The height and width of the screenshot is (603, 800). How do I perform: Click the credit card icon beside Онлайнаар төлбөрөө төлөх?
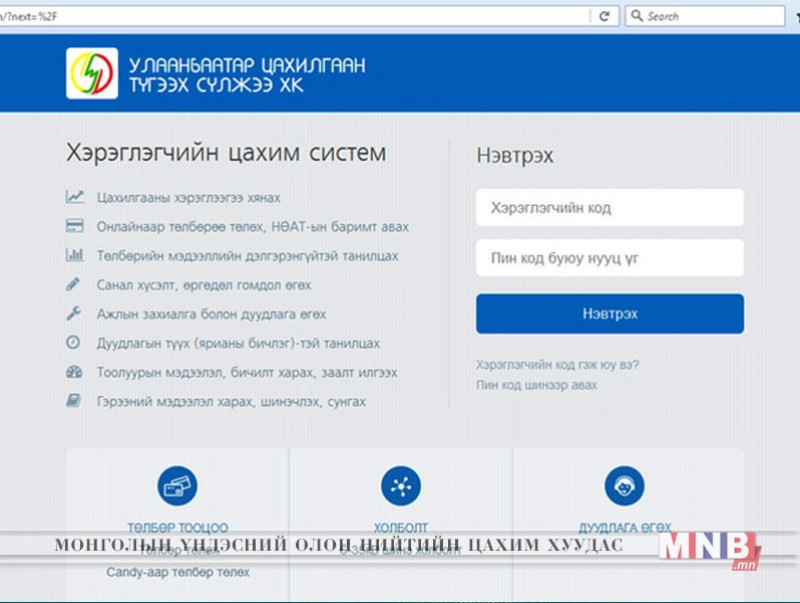tap(74, 227)
